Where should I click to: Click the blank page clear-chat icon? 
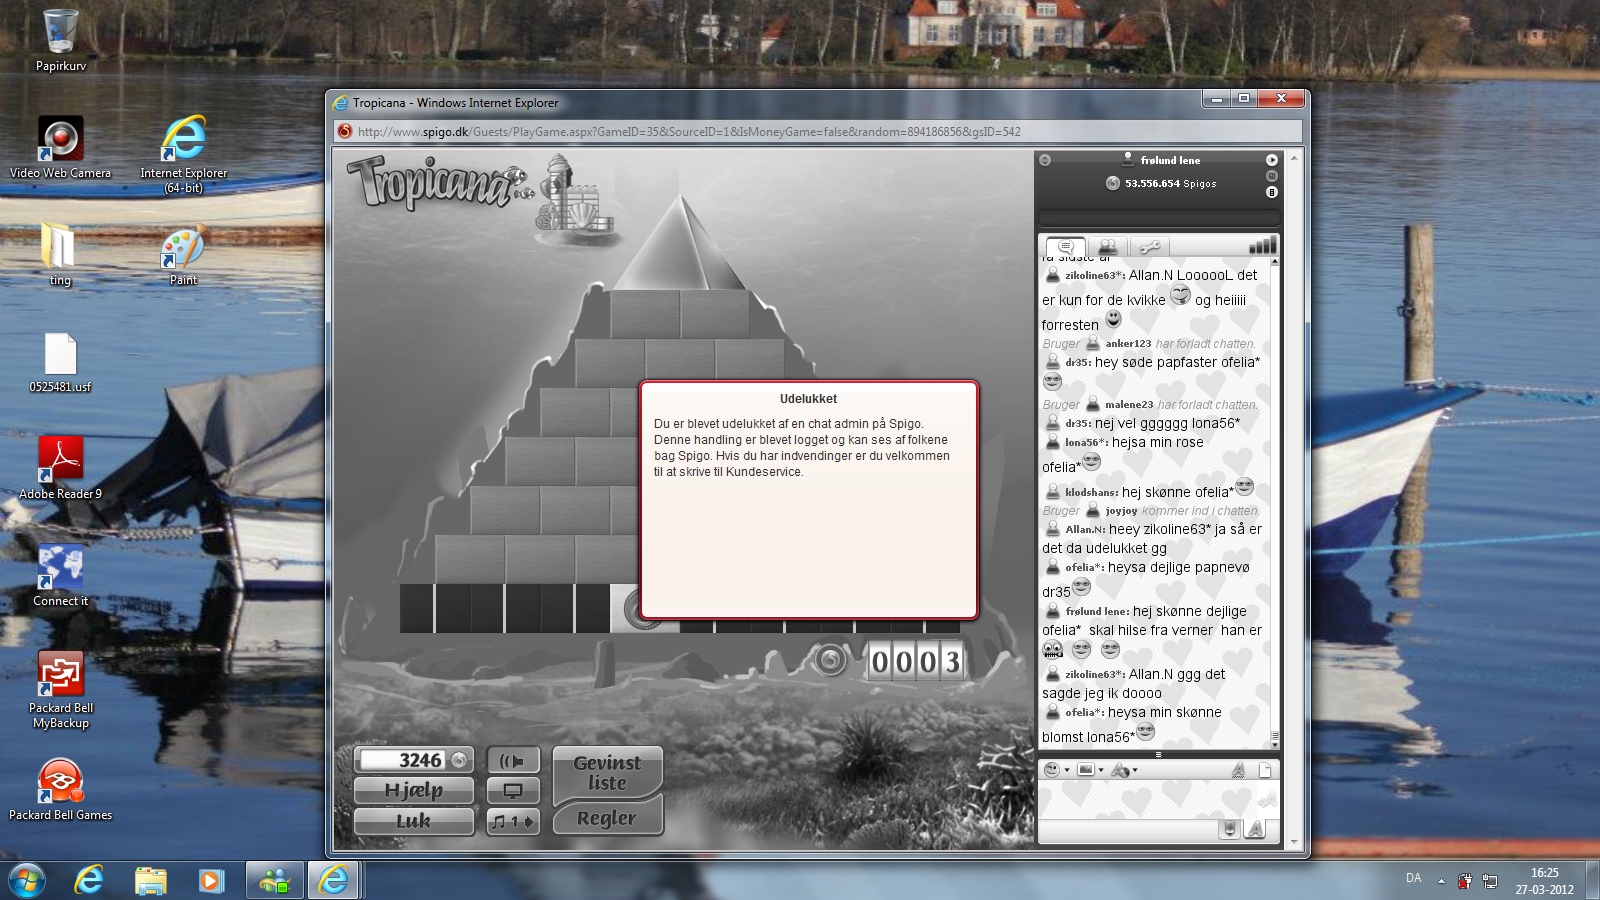(1265, 770)
